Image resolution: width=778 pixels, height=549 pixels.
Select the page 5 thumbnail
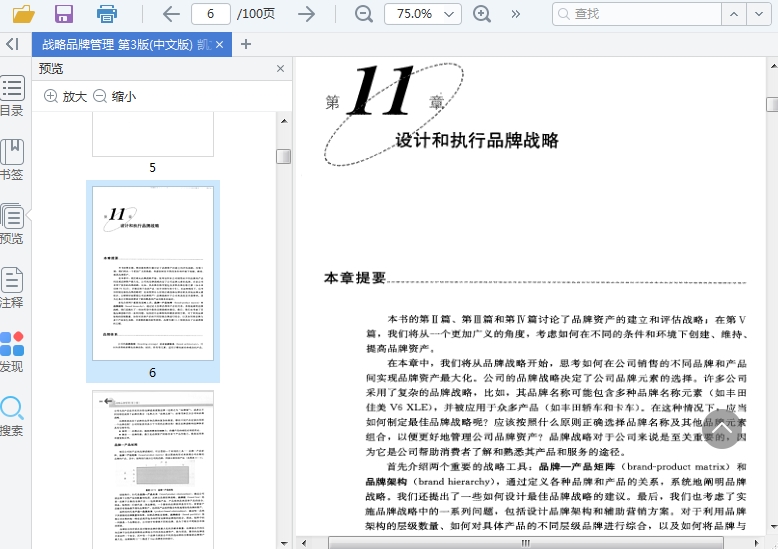pyautogui.click(x=153, y=134)
